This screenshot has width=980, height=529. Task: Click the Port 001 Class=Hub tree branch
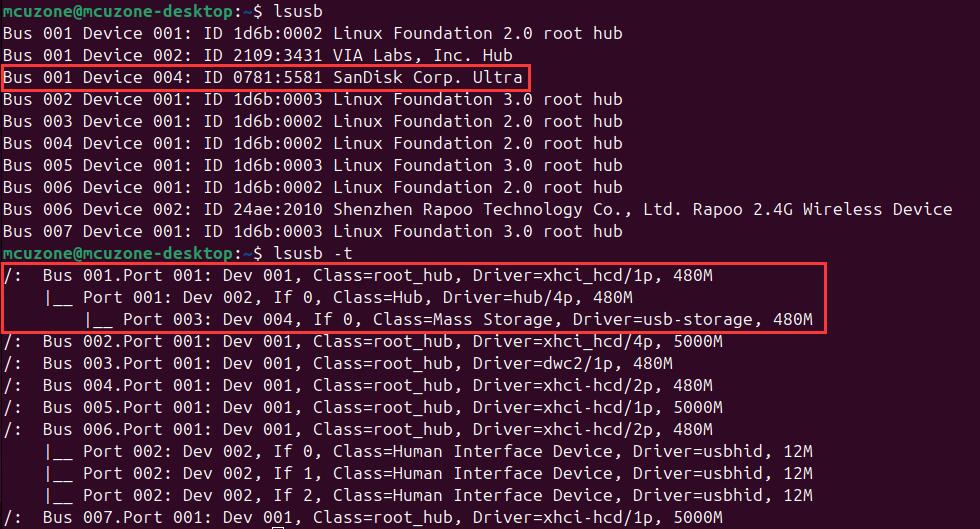pos(338,297)
